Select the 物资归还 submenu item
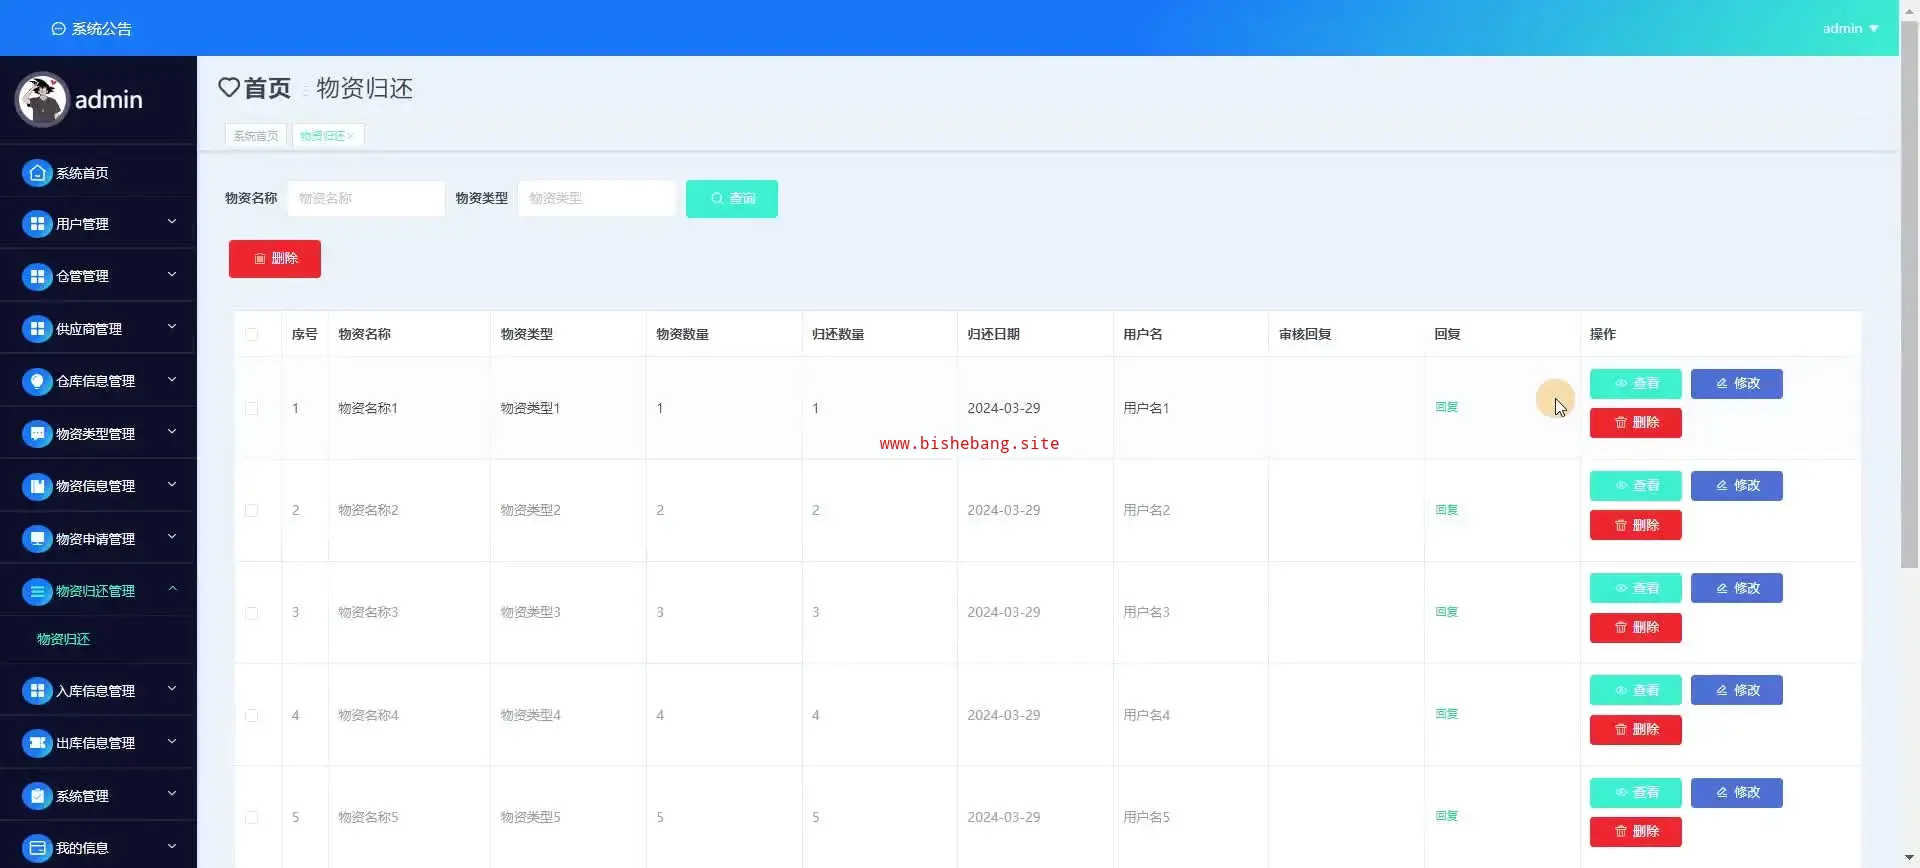The width and height of the screenshot is (1920, 868). 63,639
